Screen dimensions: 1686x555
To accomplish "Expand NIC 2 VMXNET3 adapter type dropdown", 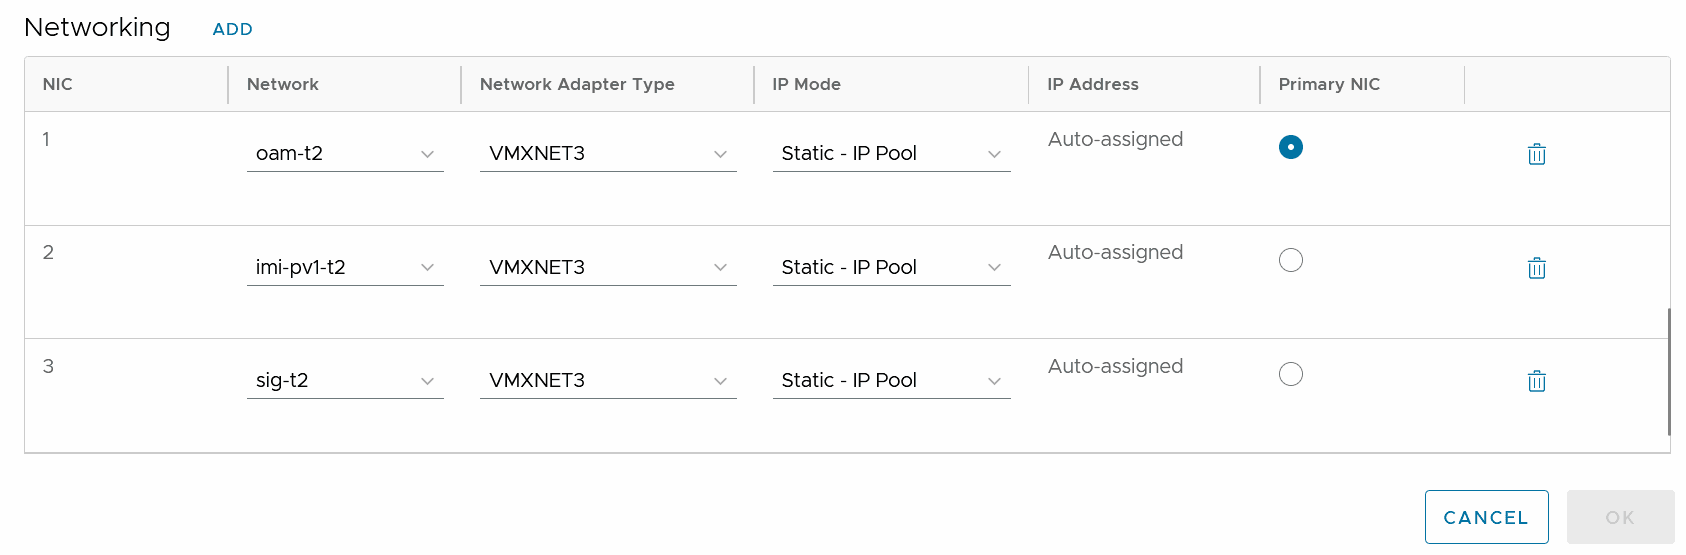I will 608,268.
